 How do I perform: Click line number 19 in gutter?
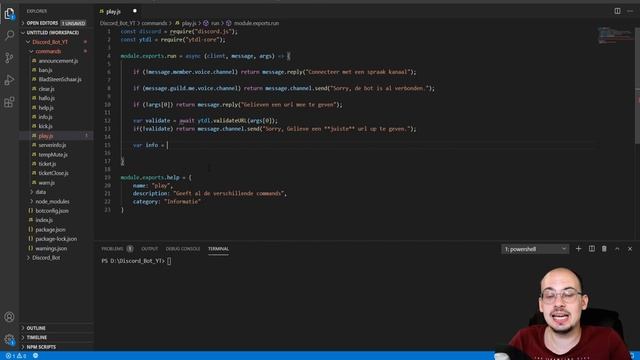tap(107, 178)
